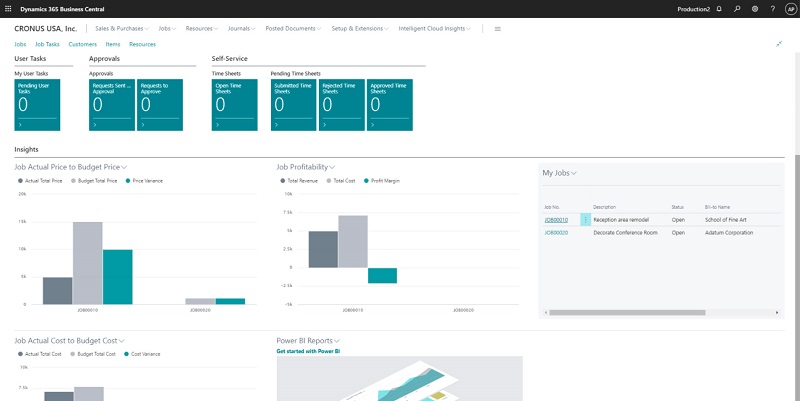Open the search magnifier icon
Viewport: 800px width, 401px height.
click(737, 8)
